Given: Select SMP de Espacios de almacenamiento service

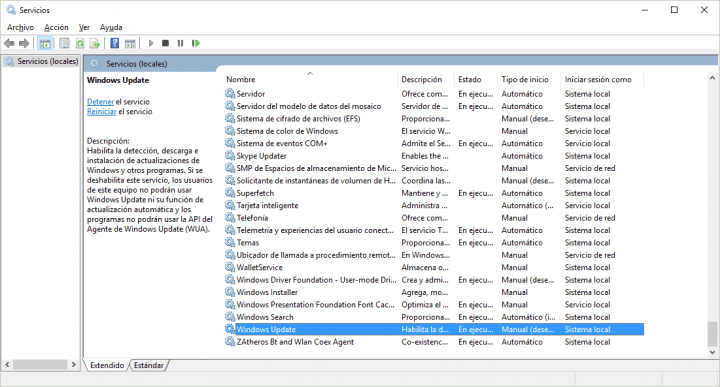Looking at the screenshot, I should (x=434, y=168).
